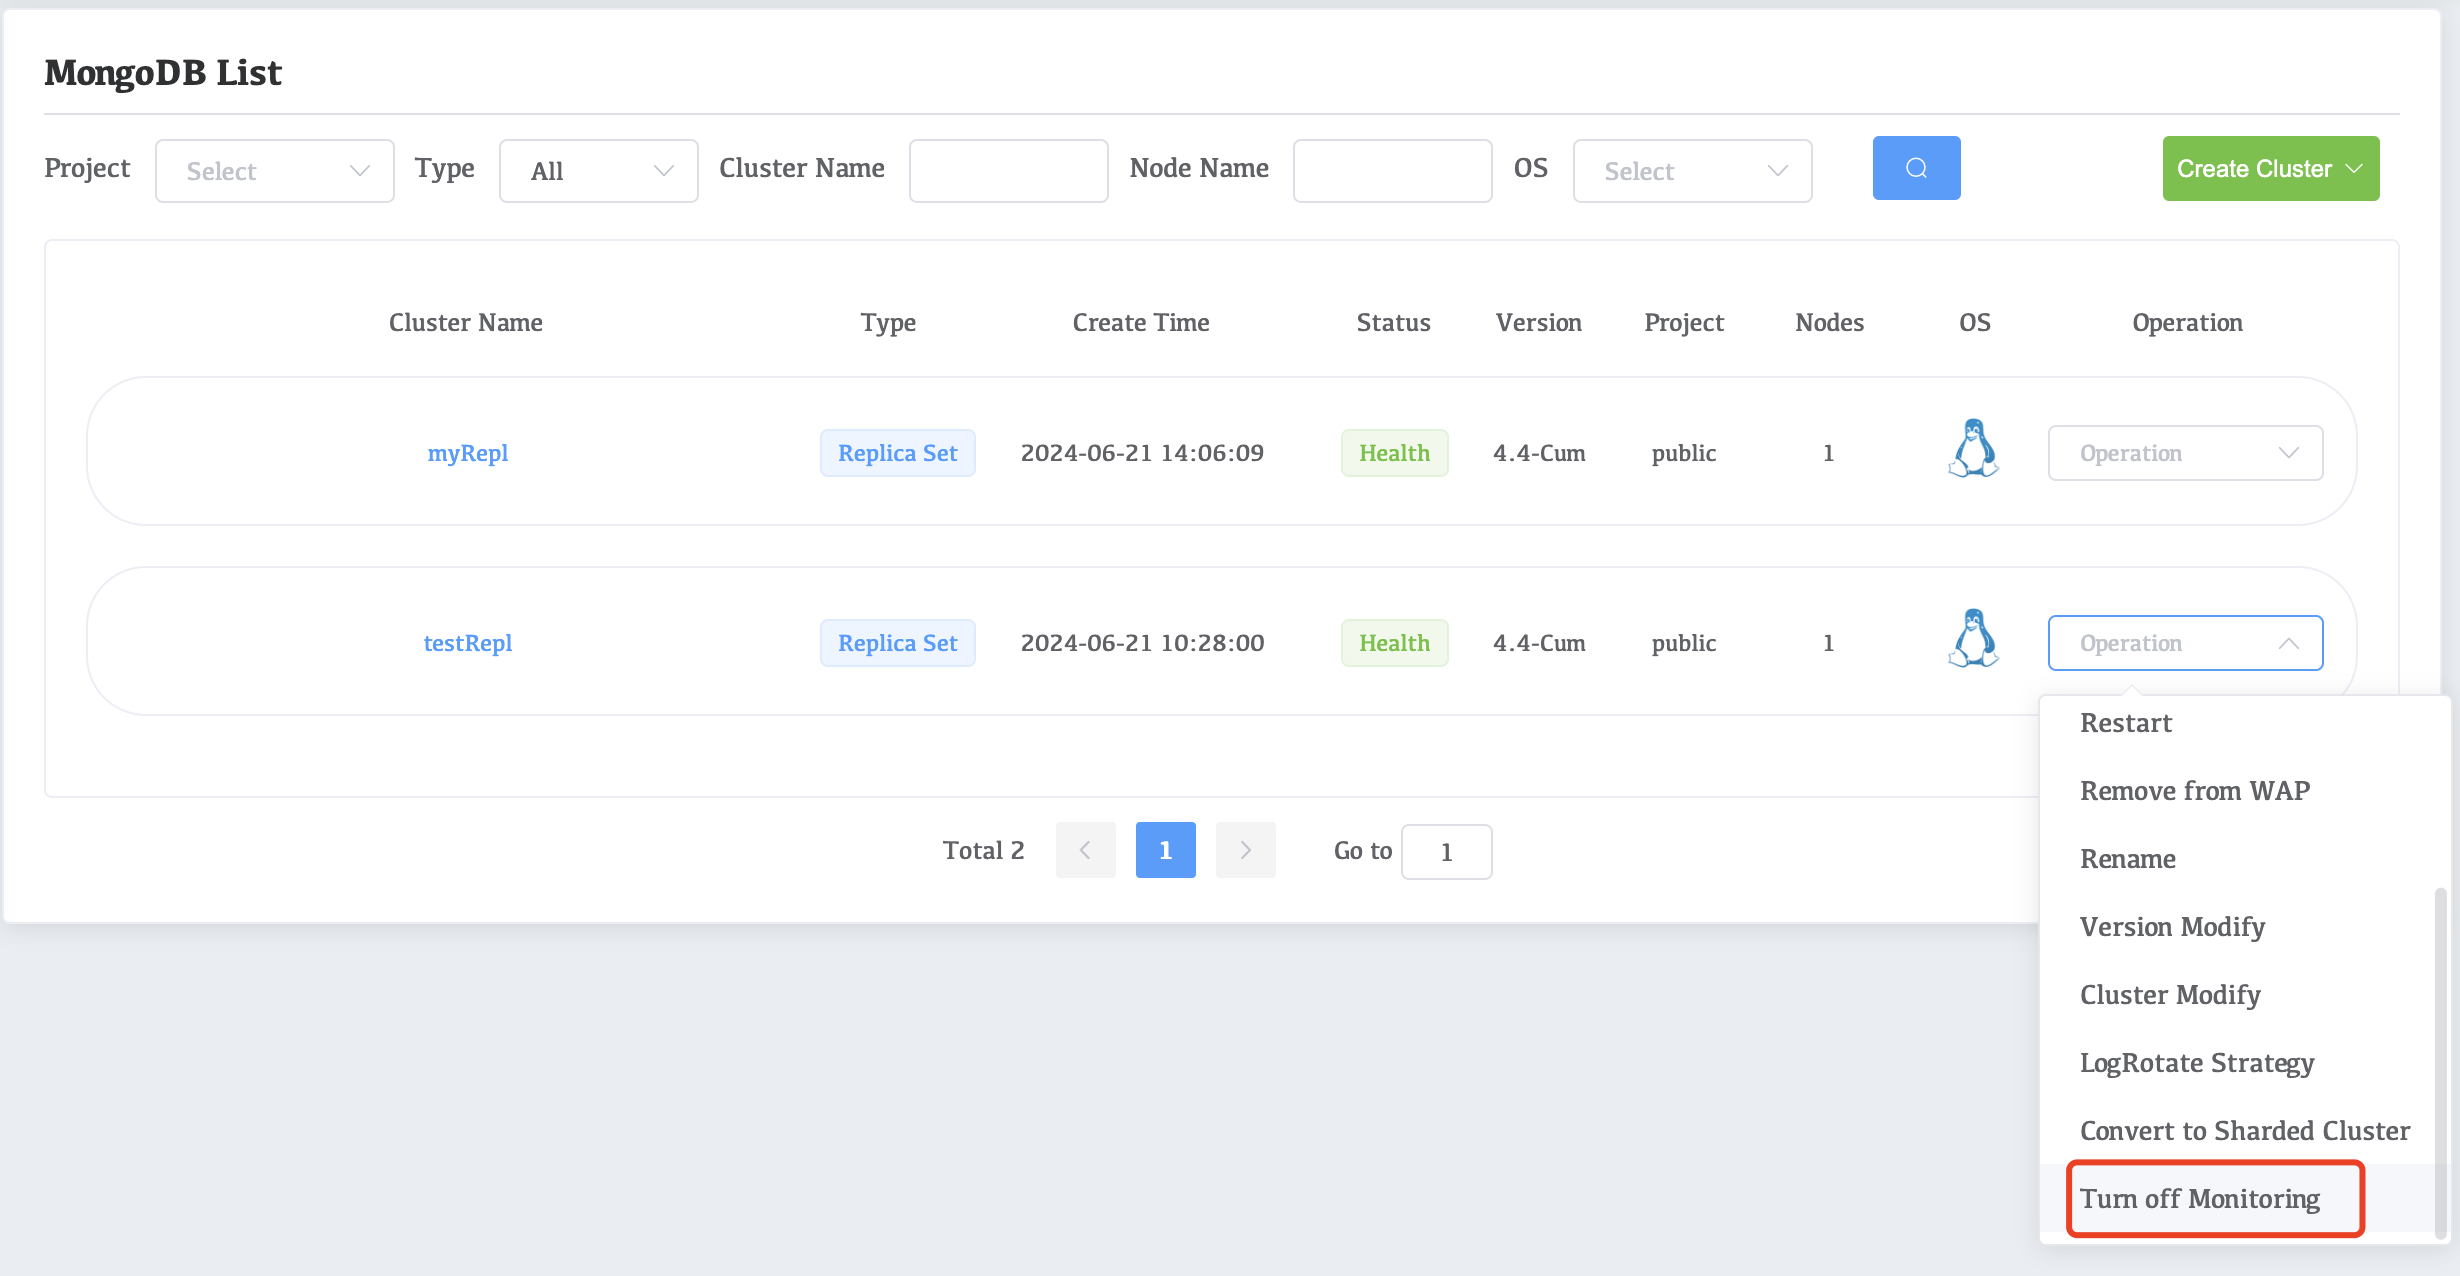
Task: Go to the previous page arrow
Action: click(1085, 850)
